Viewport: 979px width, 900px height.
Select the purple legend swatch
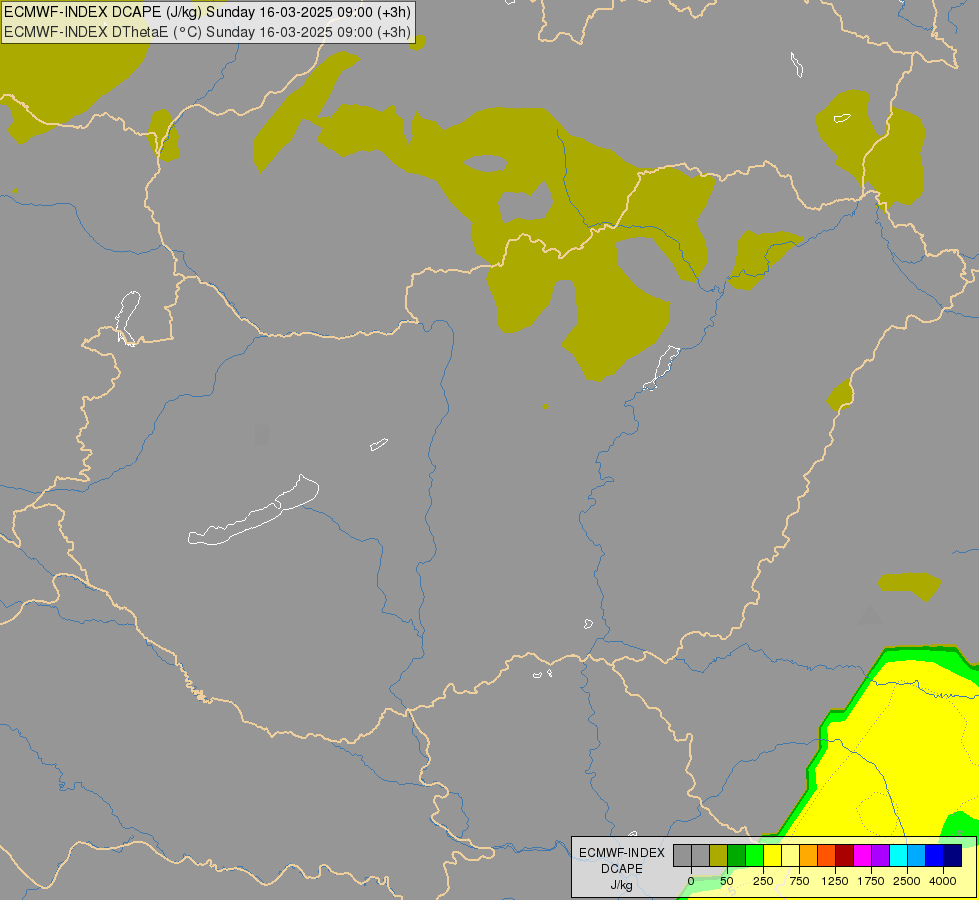[881, 856]
